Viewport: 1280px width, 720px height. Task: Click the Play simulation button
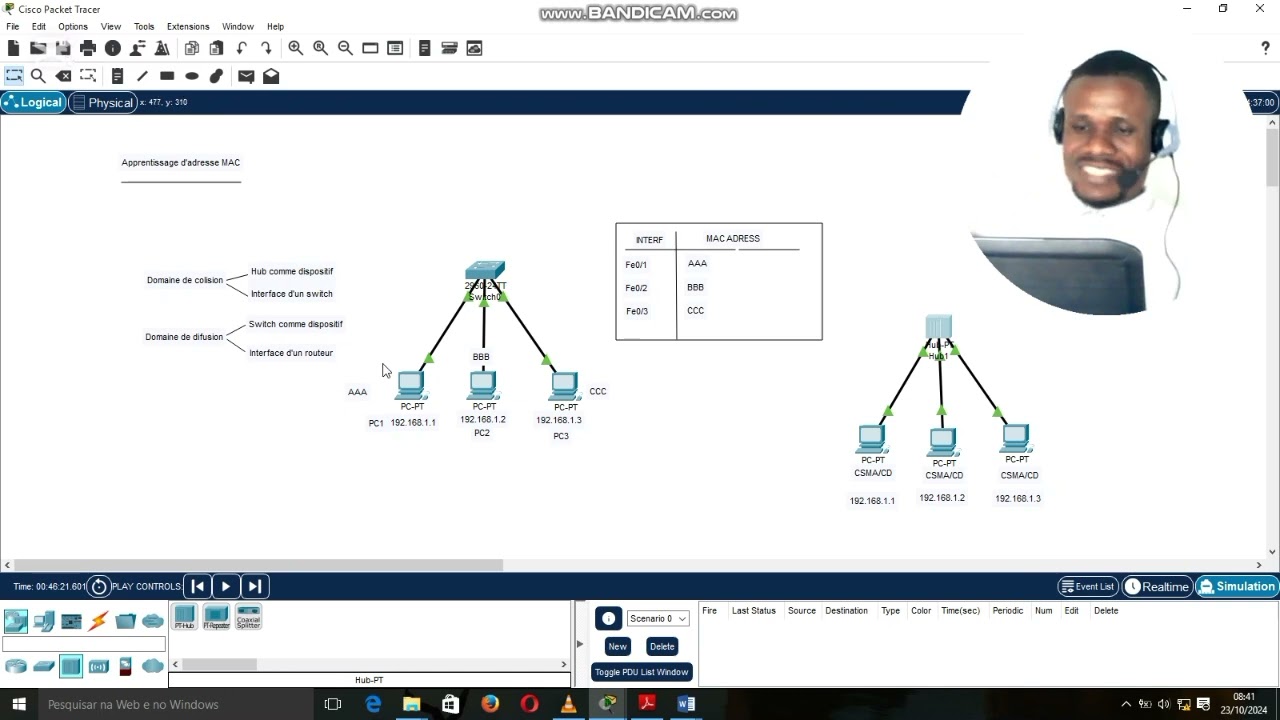pos(226,587)
